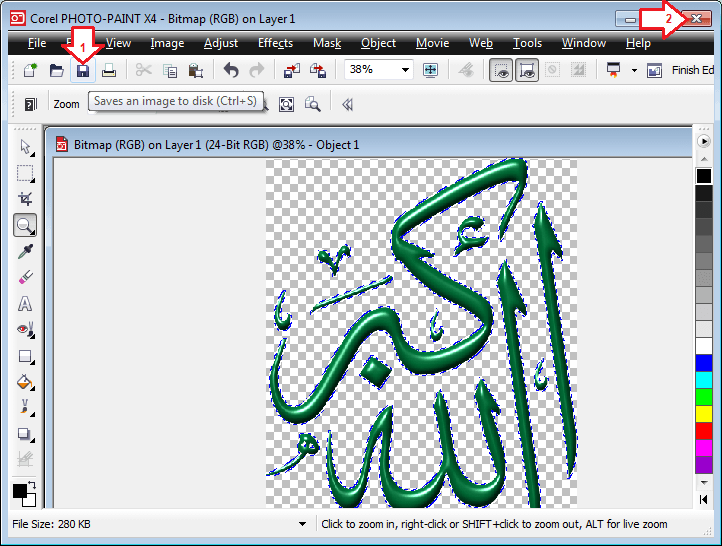
Task: Click the Undo arrow icon
Action: 231,70
